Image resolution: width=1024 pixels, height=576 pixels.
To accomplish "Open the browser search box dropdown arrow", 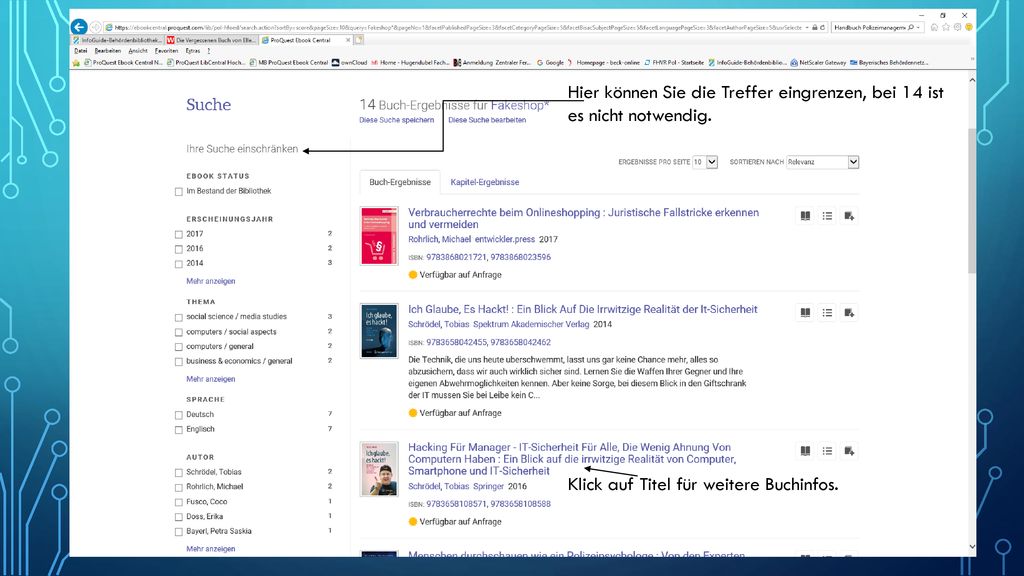I will (918, 27).
